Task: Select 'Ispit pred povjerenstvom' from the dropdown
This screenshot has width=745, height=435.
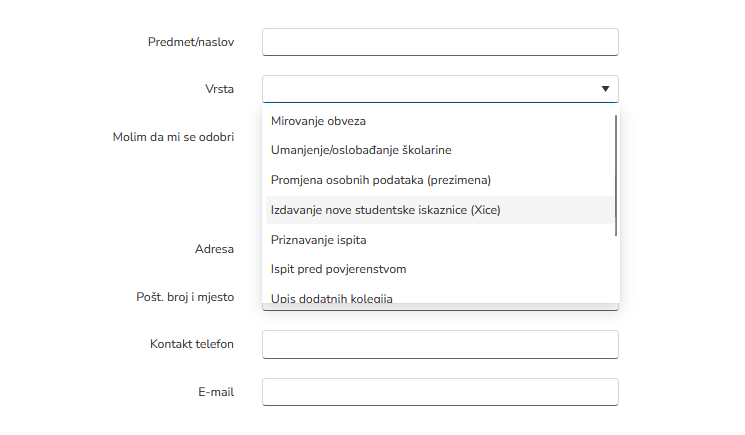Action: point(338,269)
